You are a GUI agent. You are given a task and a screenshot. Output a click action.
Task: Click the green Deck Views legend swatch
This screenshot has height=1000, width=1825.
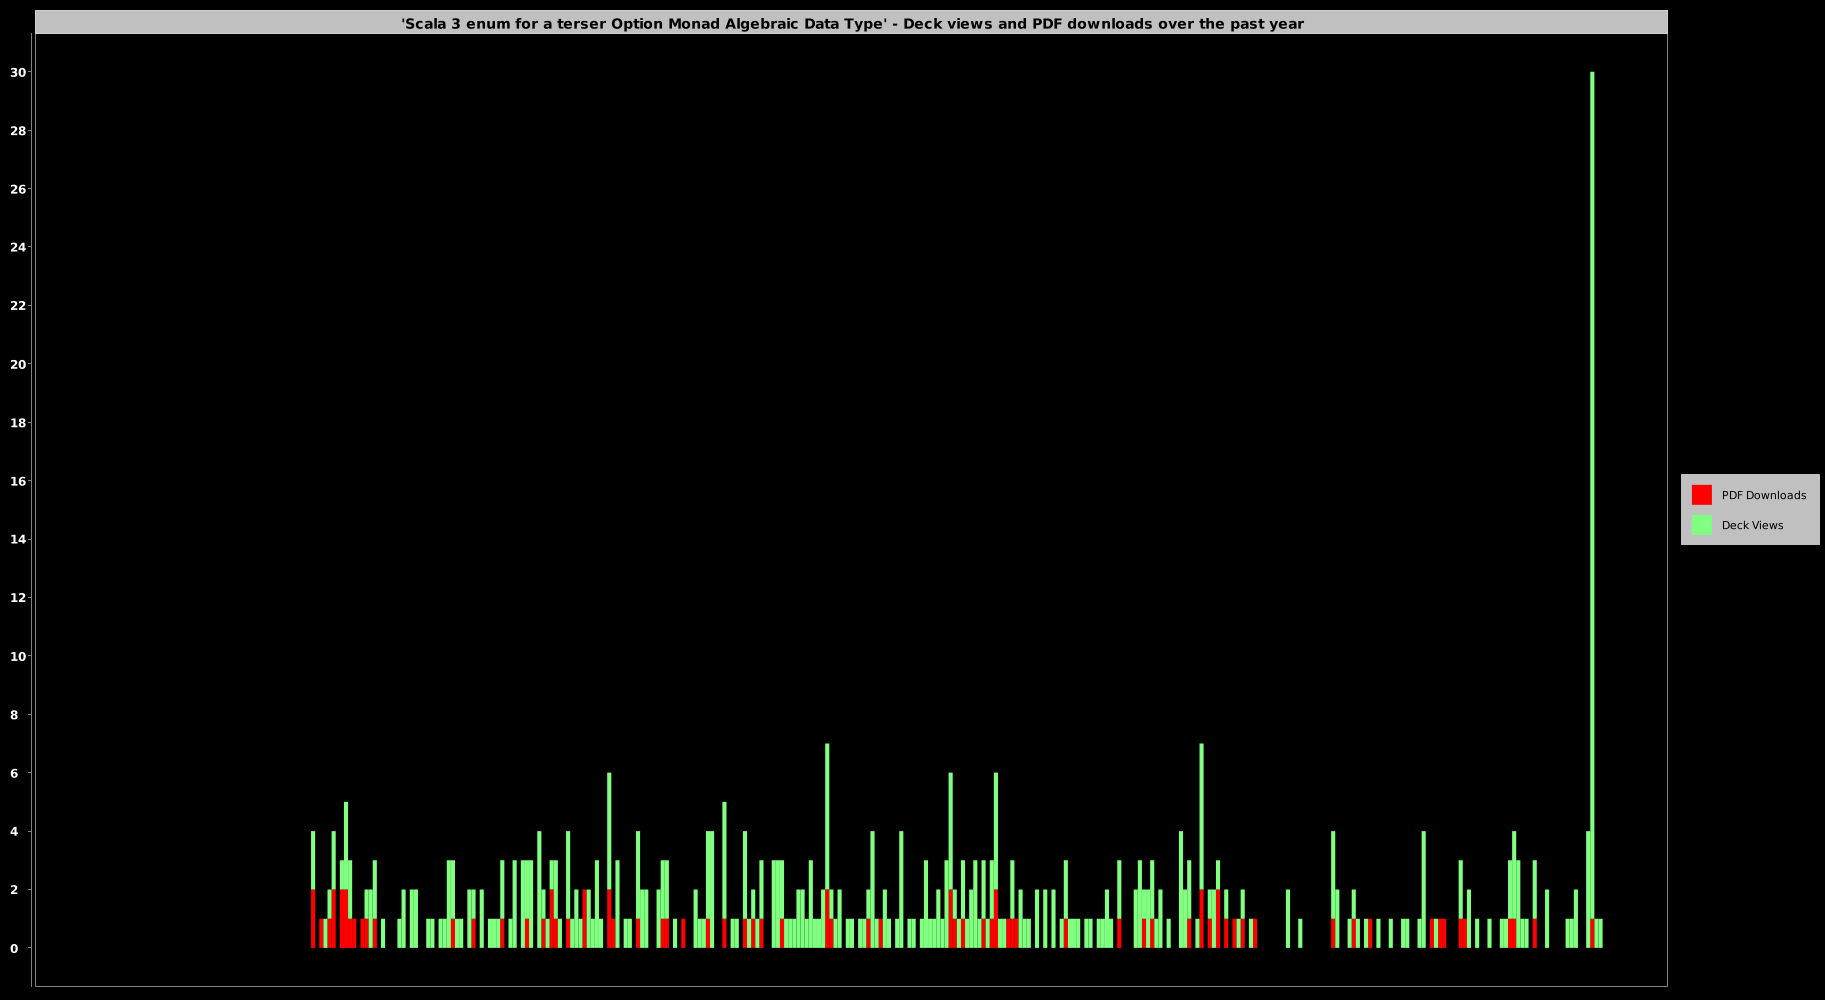click(1701, 525)
